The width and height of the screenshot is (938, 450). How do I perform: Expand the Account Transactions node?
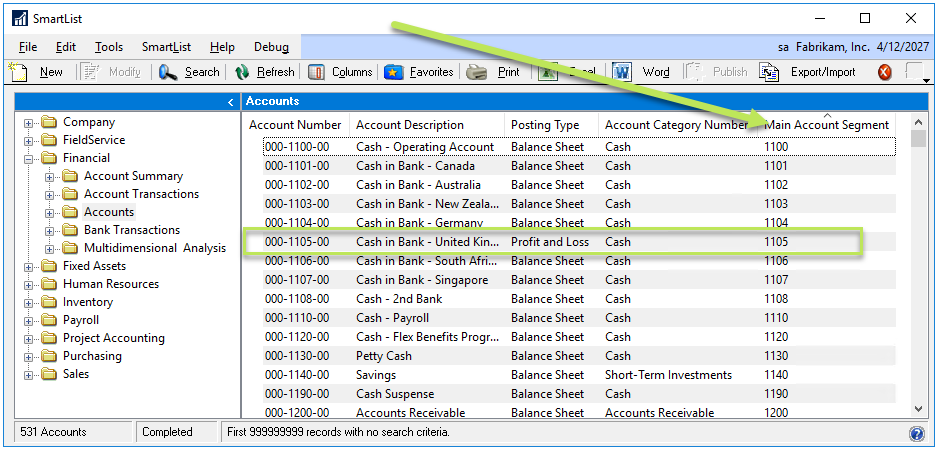click(x=49, y=195)
